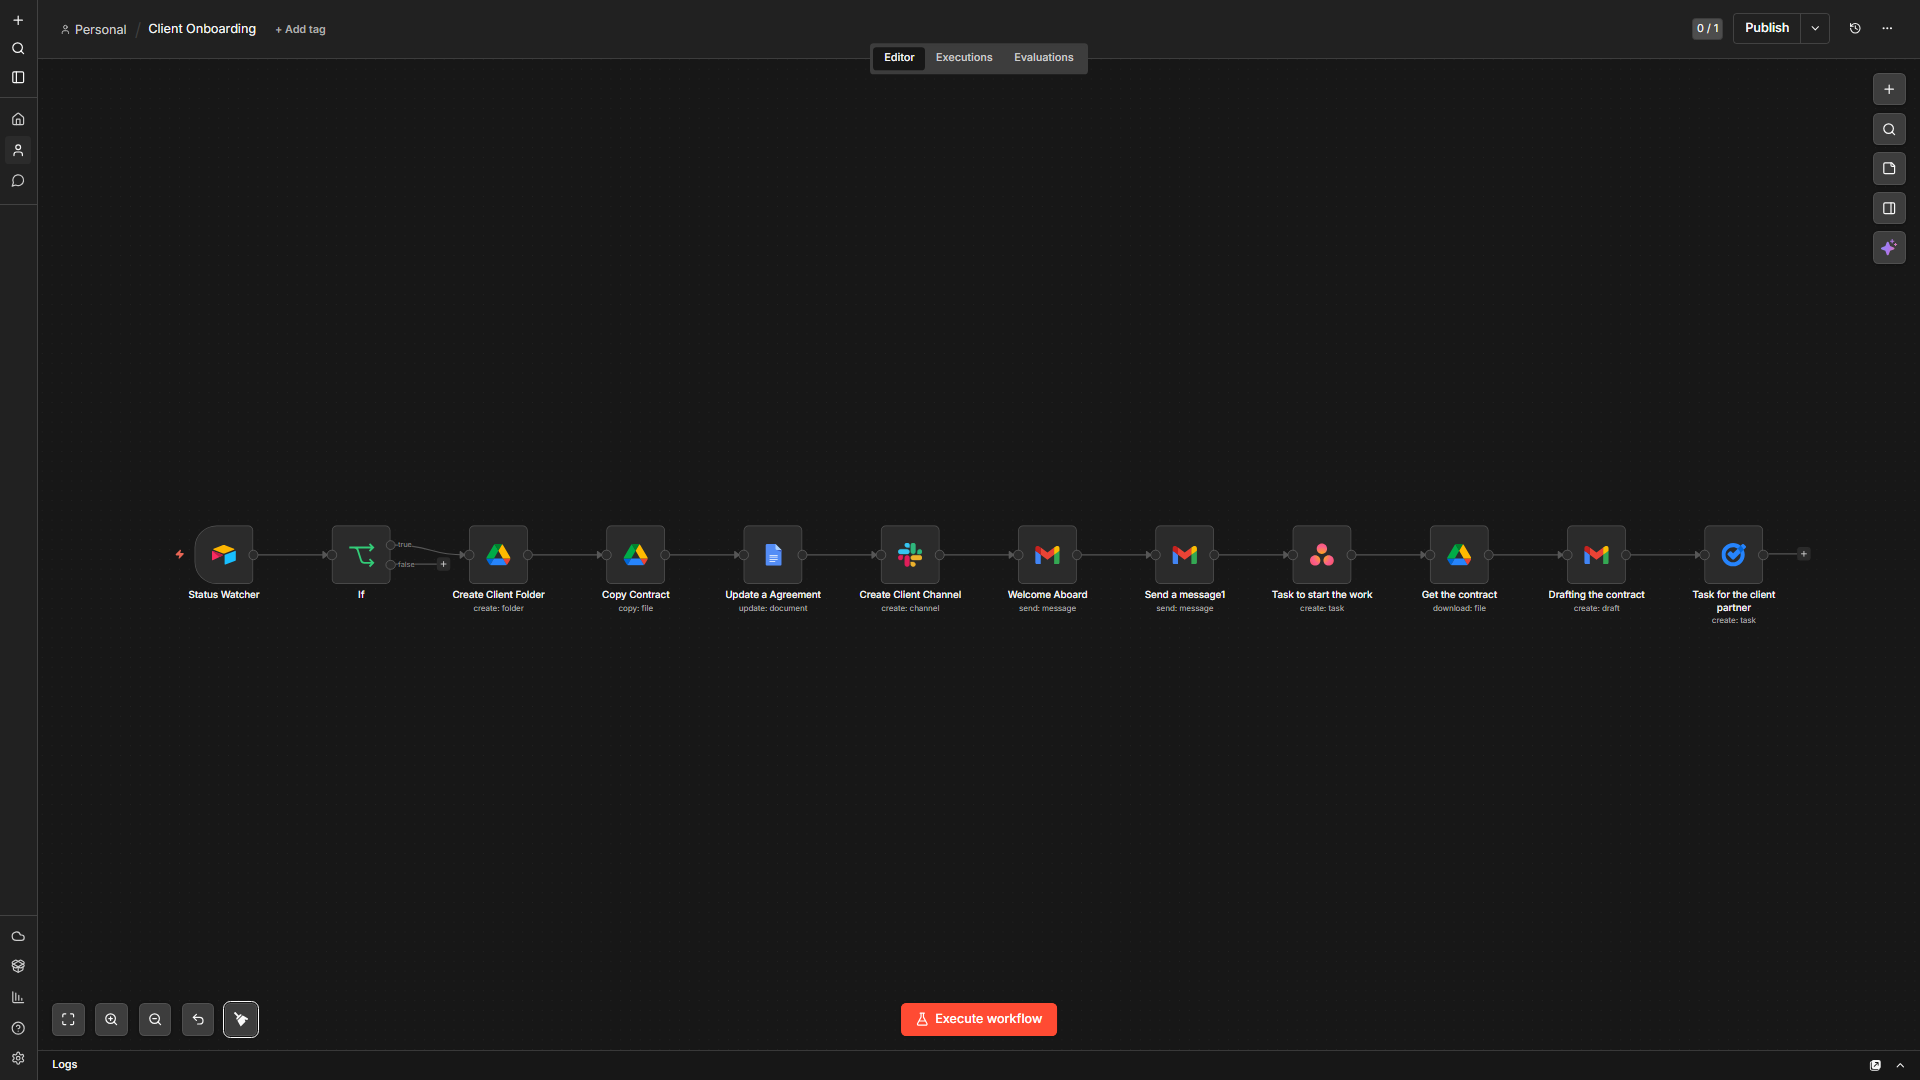Click the 0/1 counter badge
The height and width of the screenshot is (1080, 1920).
coord(1707,28)
